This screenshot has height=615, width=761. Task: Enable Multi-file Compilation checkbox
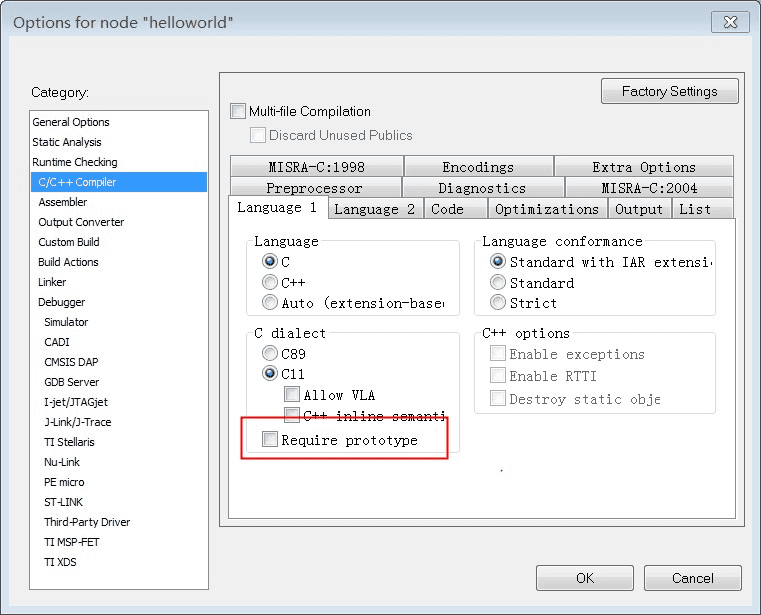tap(238, 111)
